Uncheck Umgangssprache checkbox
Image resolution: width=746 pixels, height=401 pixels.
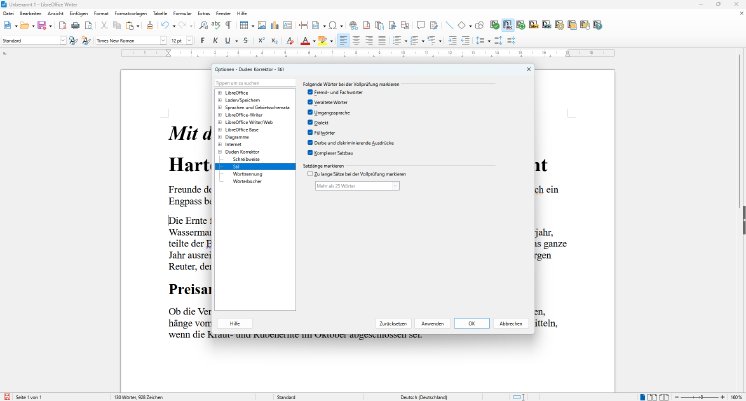[x=310, y=113]
